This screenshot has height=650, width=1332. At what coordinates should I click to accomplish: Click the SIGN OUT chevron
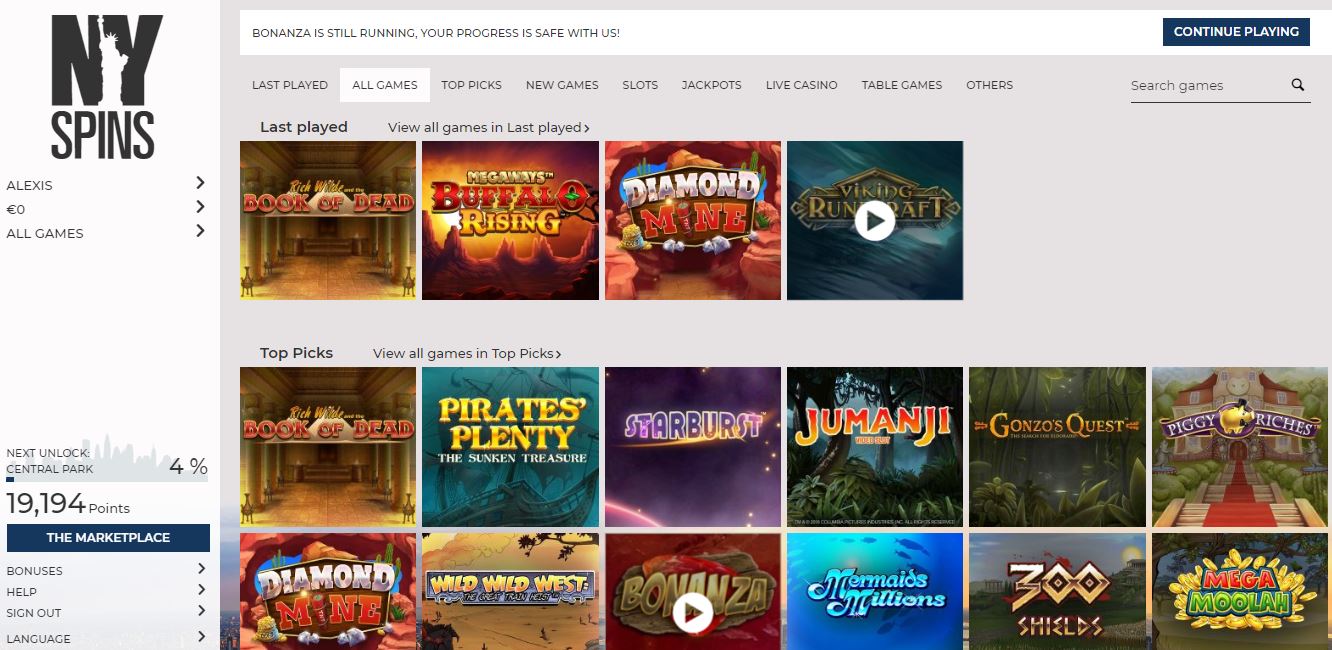pos(201,611)
